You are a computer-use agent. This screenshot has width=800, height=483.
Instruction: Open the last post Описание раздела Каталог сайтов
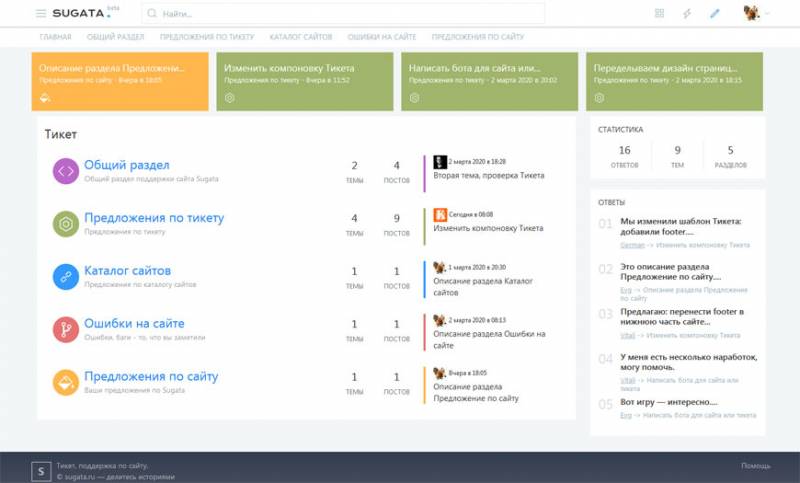[x=483, y=287]
